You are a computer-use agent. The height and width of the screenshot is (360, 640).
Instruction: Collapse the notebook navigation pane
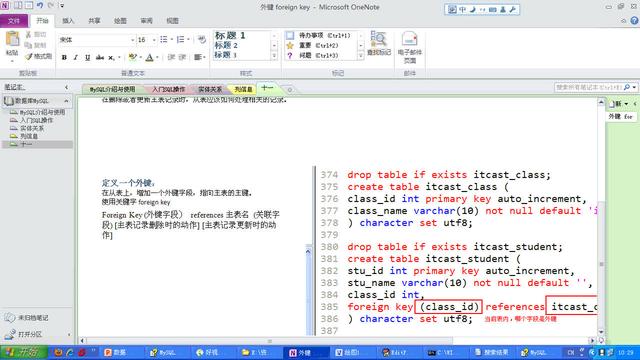[x=67, y=87]
